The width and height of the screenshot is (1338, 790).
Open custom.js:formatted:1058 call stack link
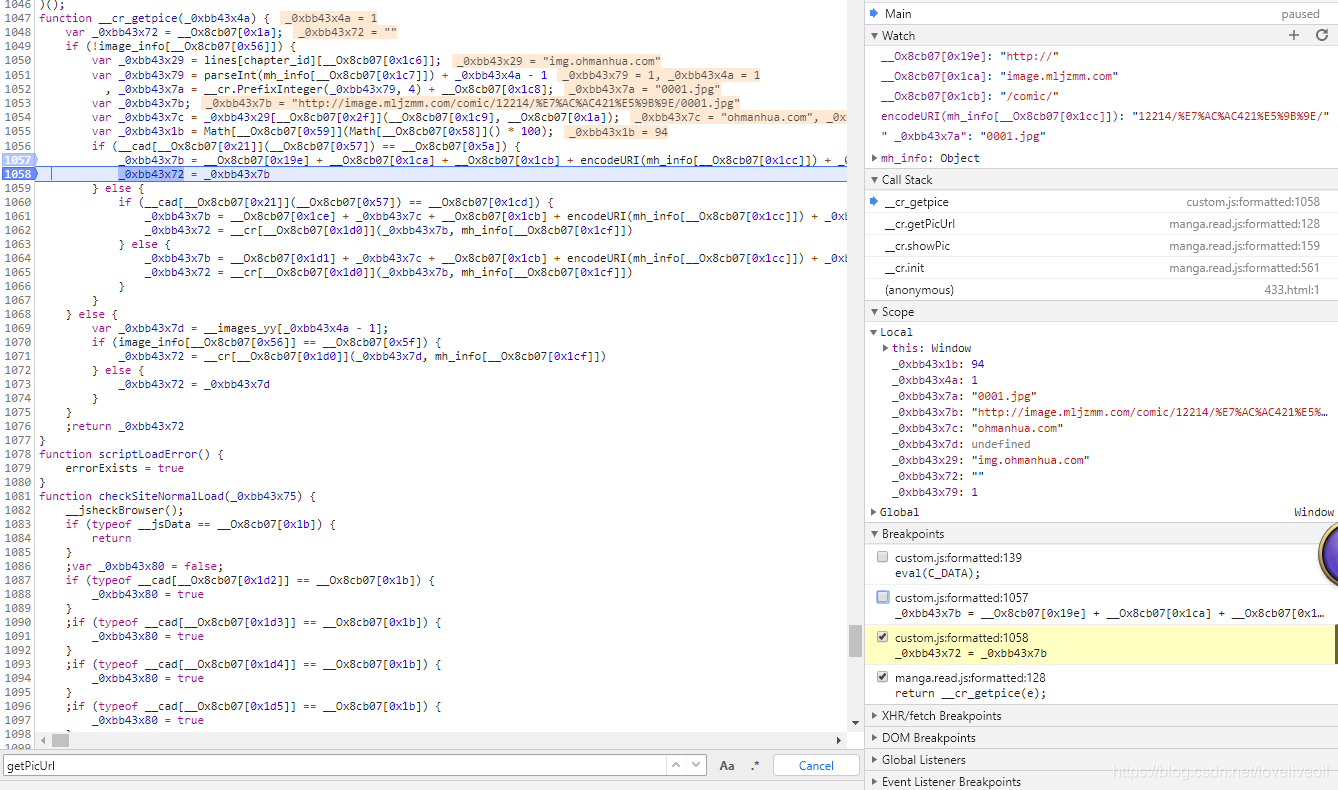(x=1253, y=202)
